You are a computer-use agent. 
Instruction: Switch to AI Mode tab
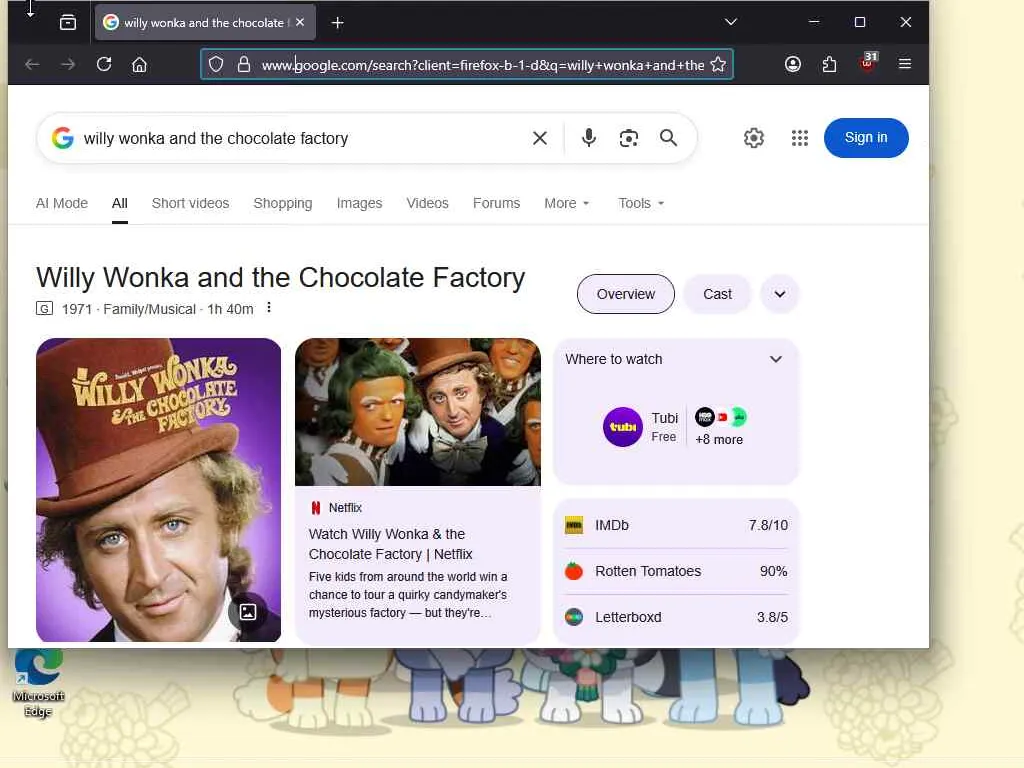click(x=61, y=203)
